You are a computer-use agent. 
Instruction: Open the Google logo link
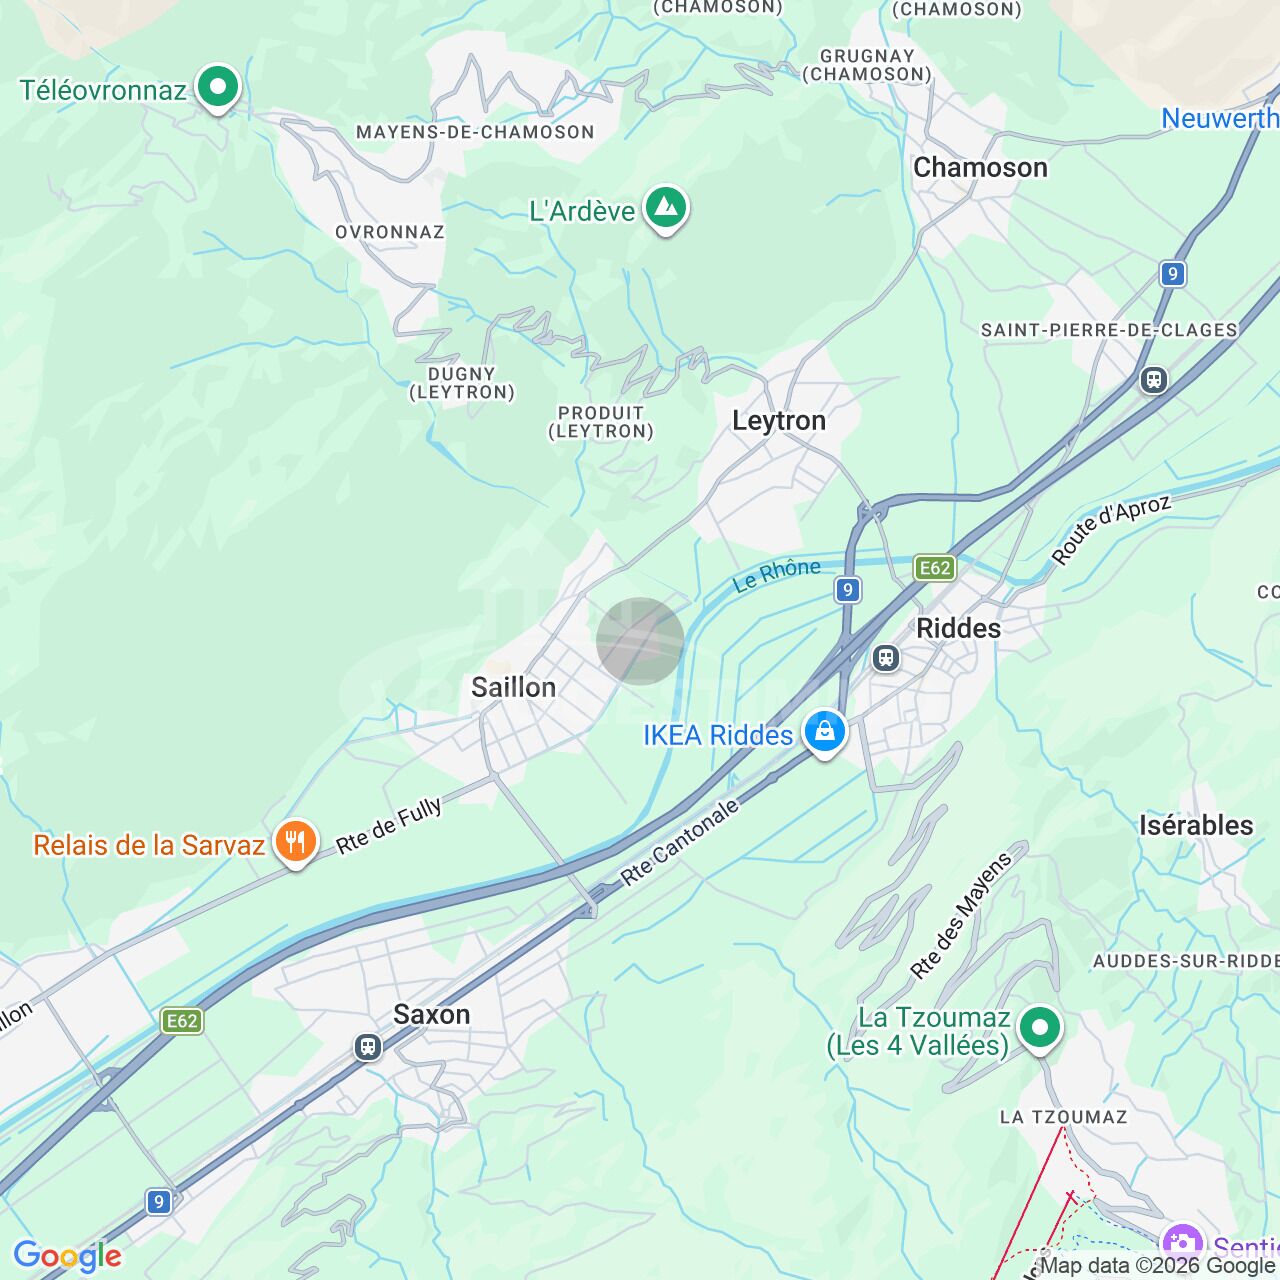pyautogui.click(x=67, y=1256)
